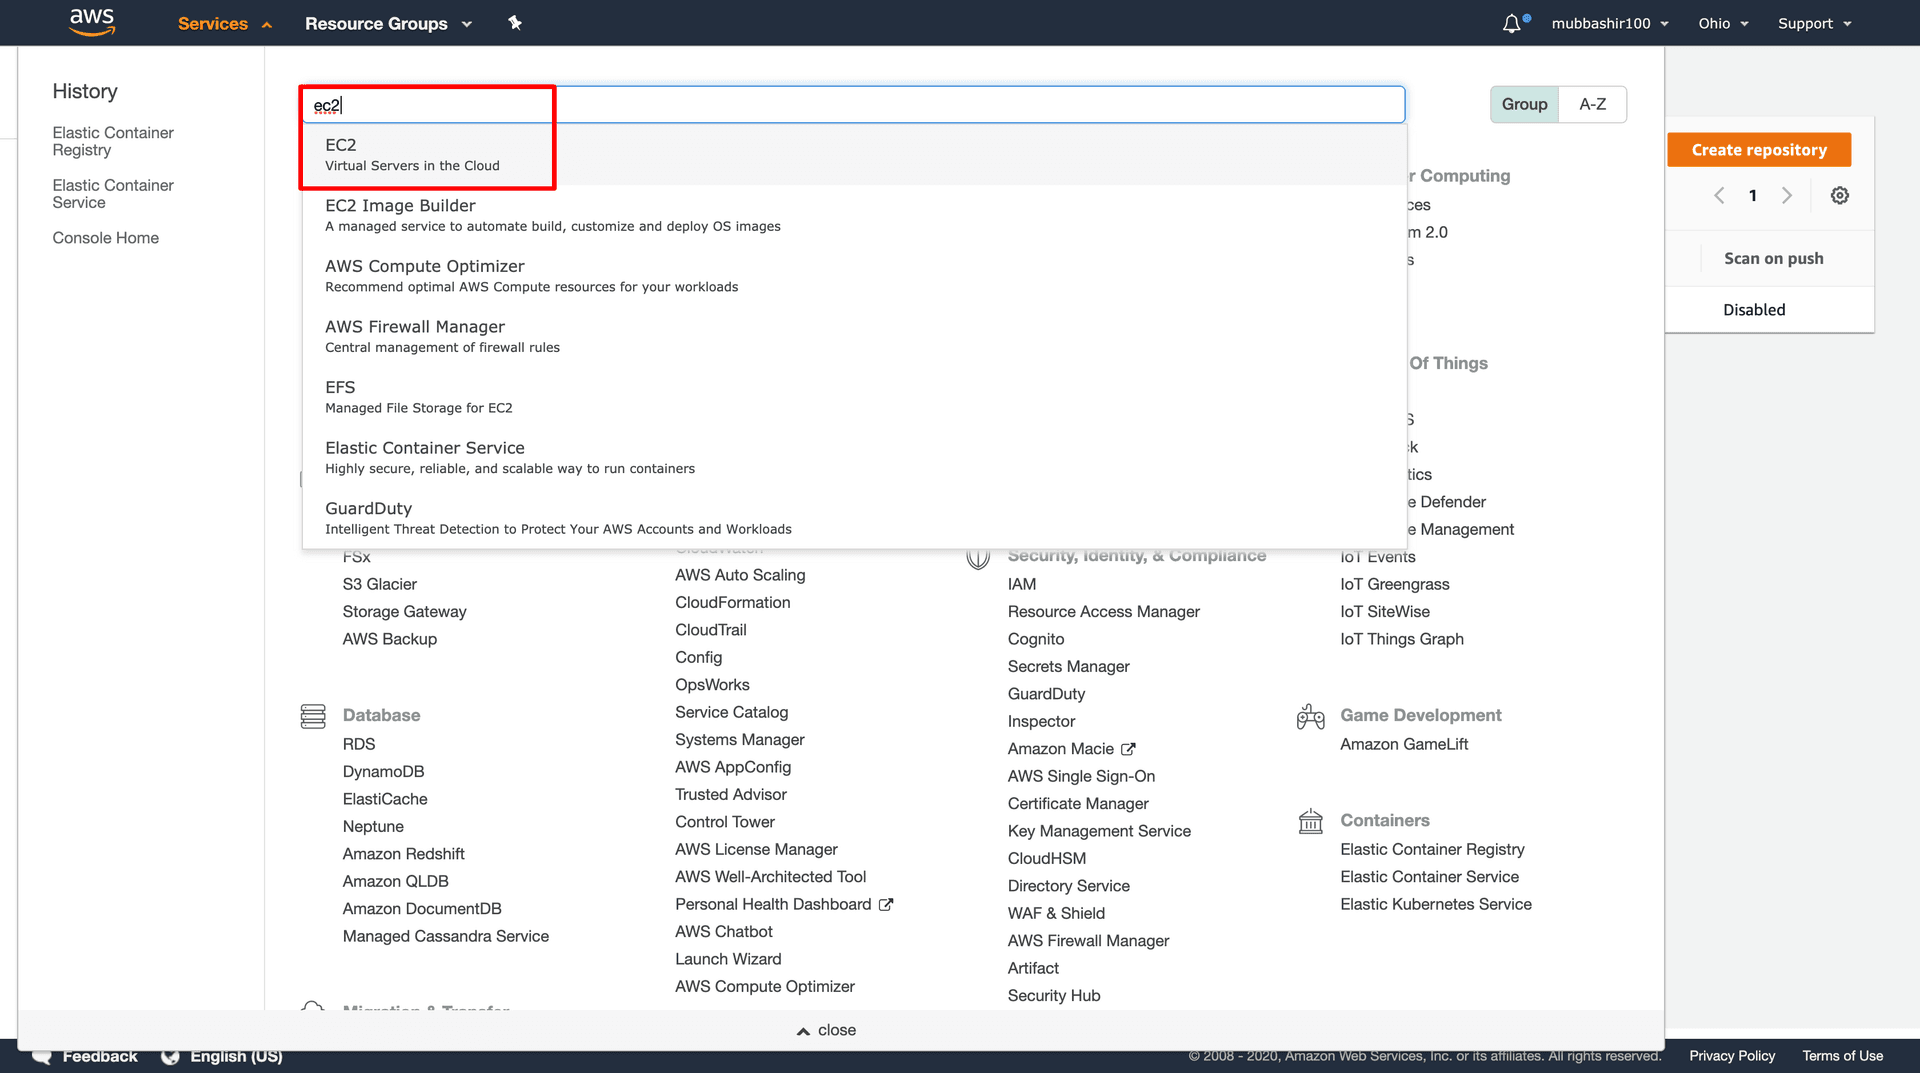
Task: Open Elastic Kubernetes Service
Action: (x=1435, y=904)
